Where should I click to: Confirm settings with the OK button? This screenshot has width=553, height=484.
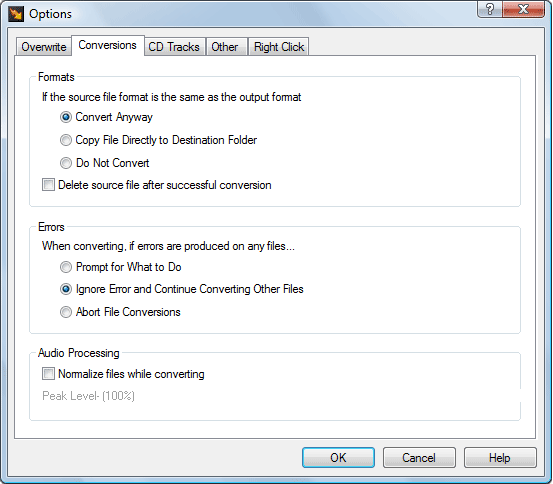(x=338, y=458)
